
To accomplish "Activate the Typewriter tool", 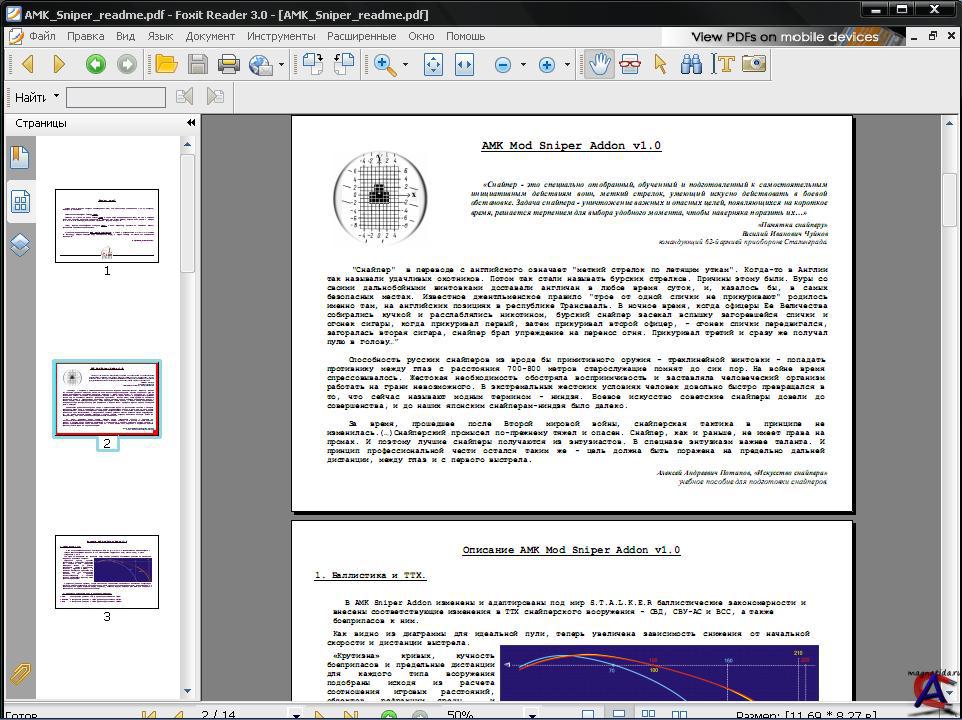I will (x=723, y=65).
